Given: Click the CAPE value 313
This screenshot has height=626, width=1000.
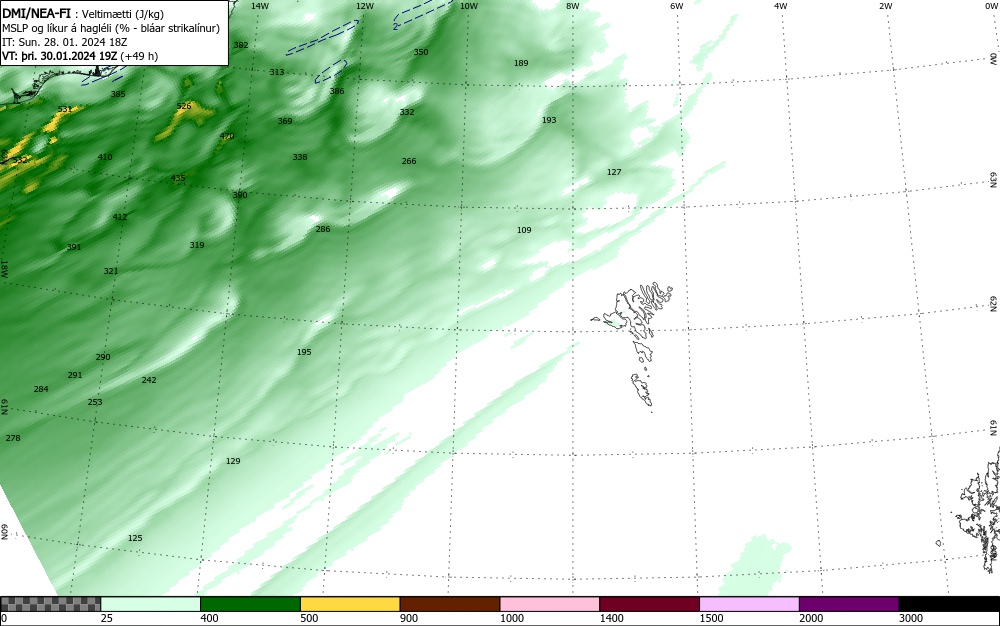Looking at the screenshot, I should point(277,72).
